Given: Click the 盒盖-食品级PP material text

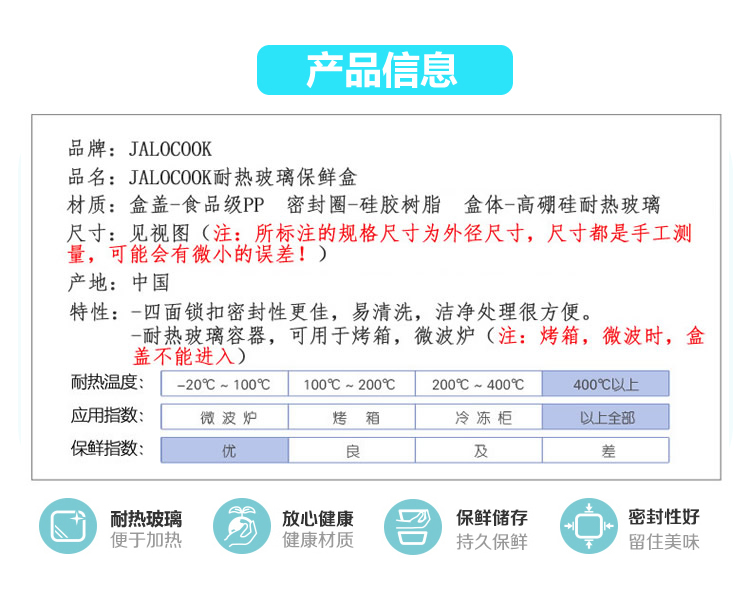Looking at the screenshot, I should [x=197, y=205].
